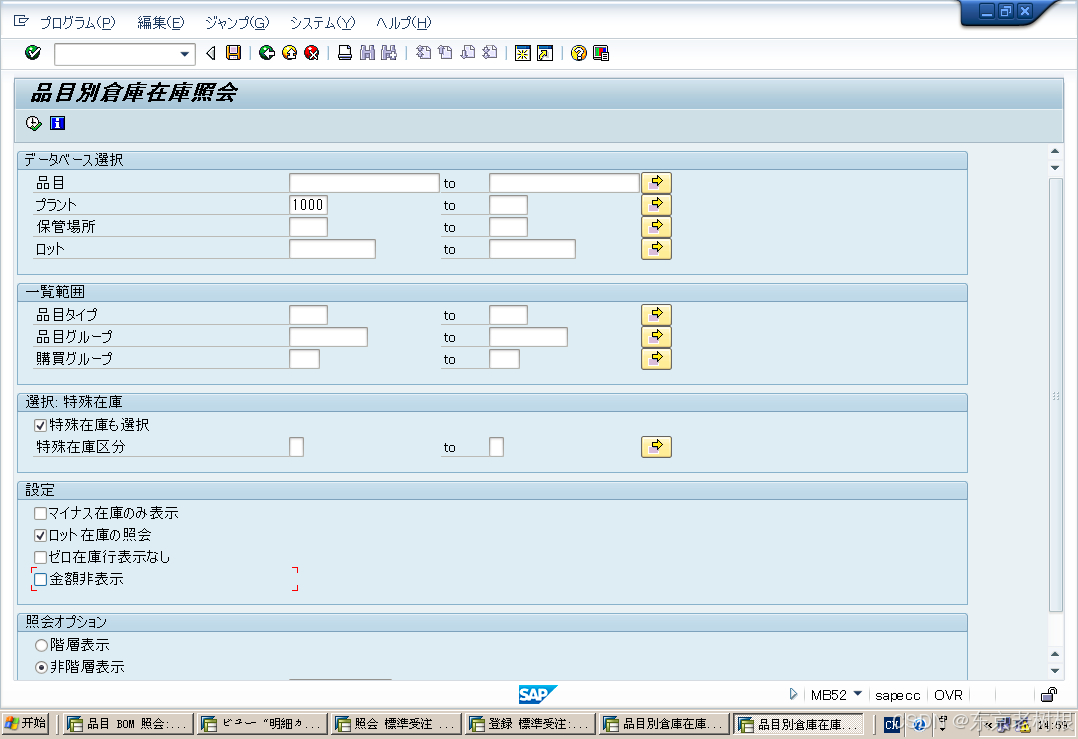Click the ロット from input field

click(x=332, y=249)
